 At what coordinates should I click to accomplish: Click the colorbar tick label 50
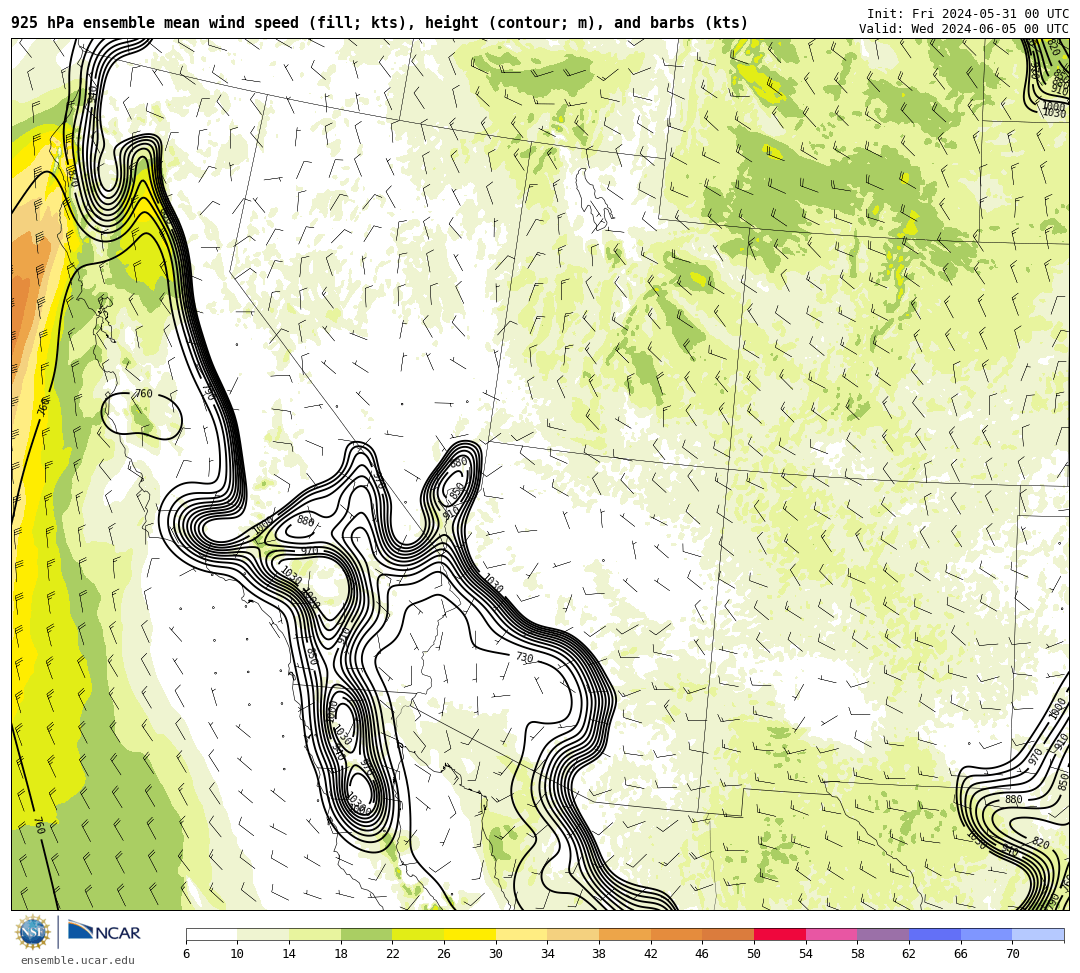click(x=754, y=954)
